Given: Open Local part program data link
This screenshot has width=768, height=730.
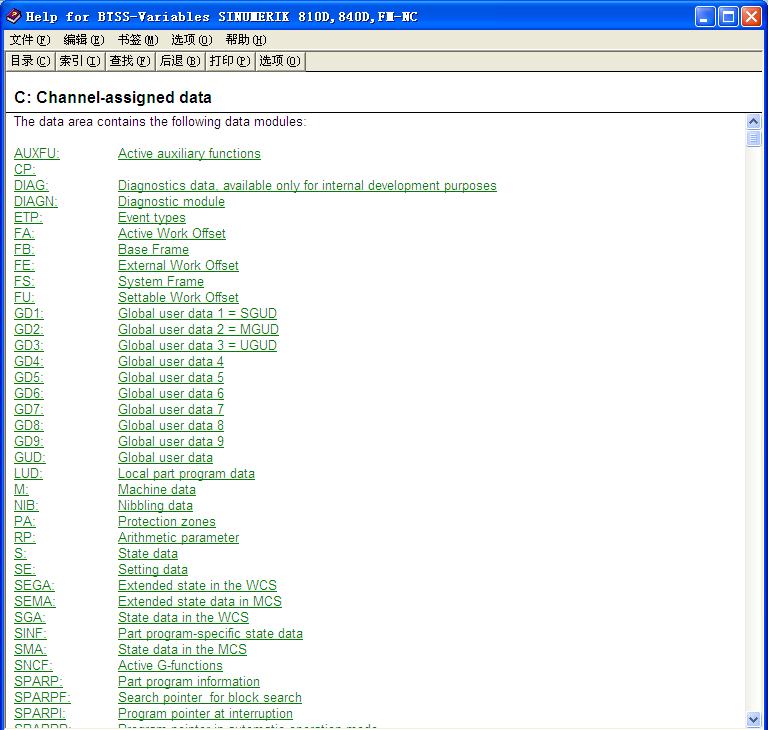Looking at the screenshot, I should pyautogui.click(x=186, y=473).
